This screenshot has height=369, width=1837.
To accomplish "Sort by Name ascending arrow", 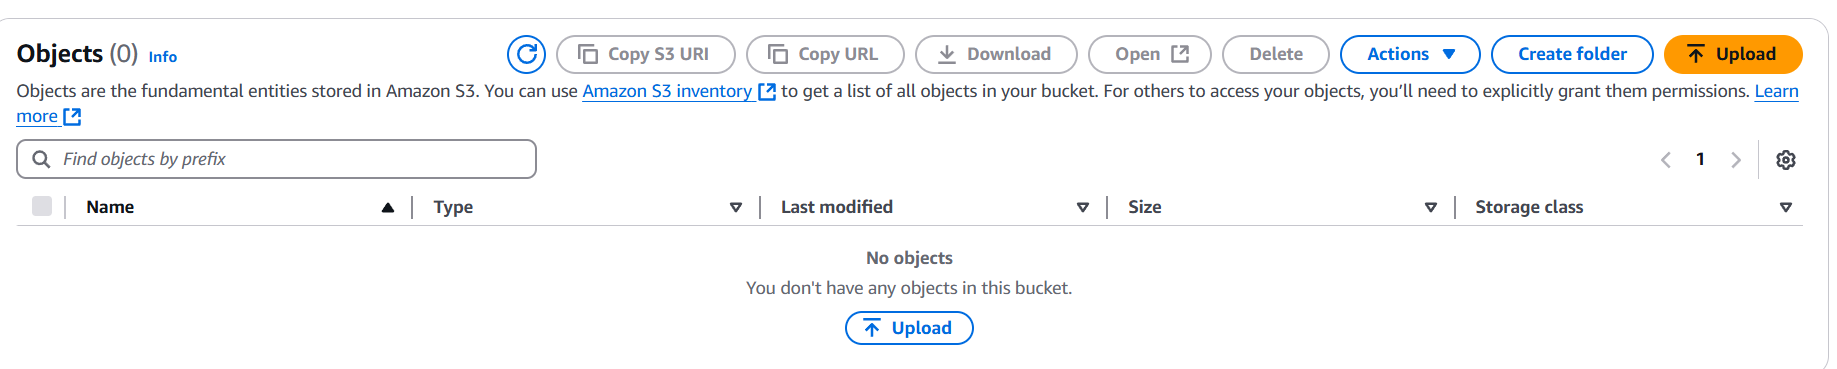I will (388, 207).
